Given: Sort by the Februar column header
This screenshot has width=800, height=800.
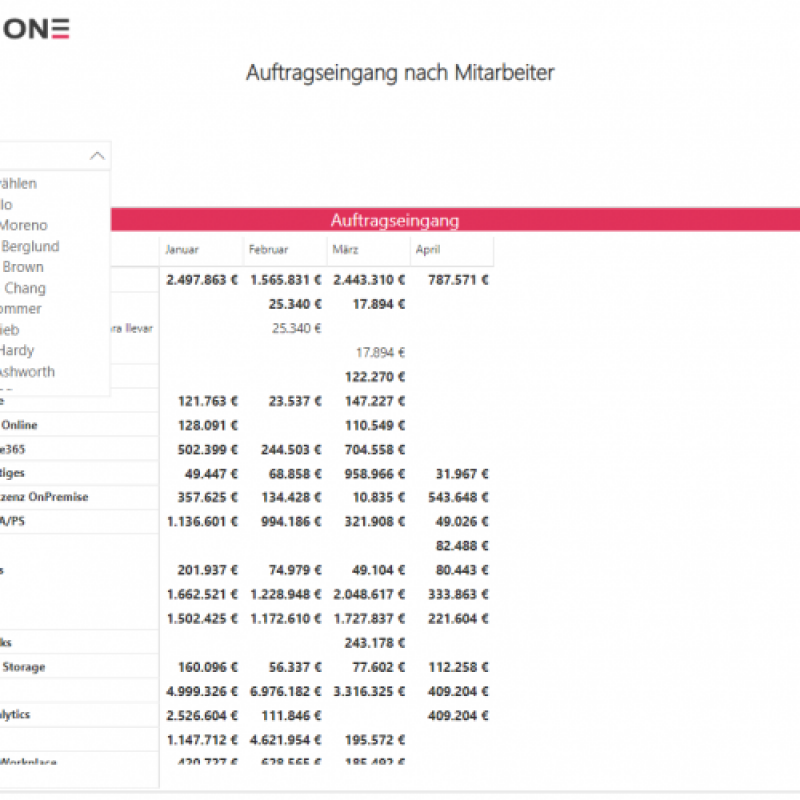Looking at the screenshot, I should [x=268, y=250].
